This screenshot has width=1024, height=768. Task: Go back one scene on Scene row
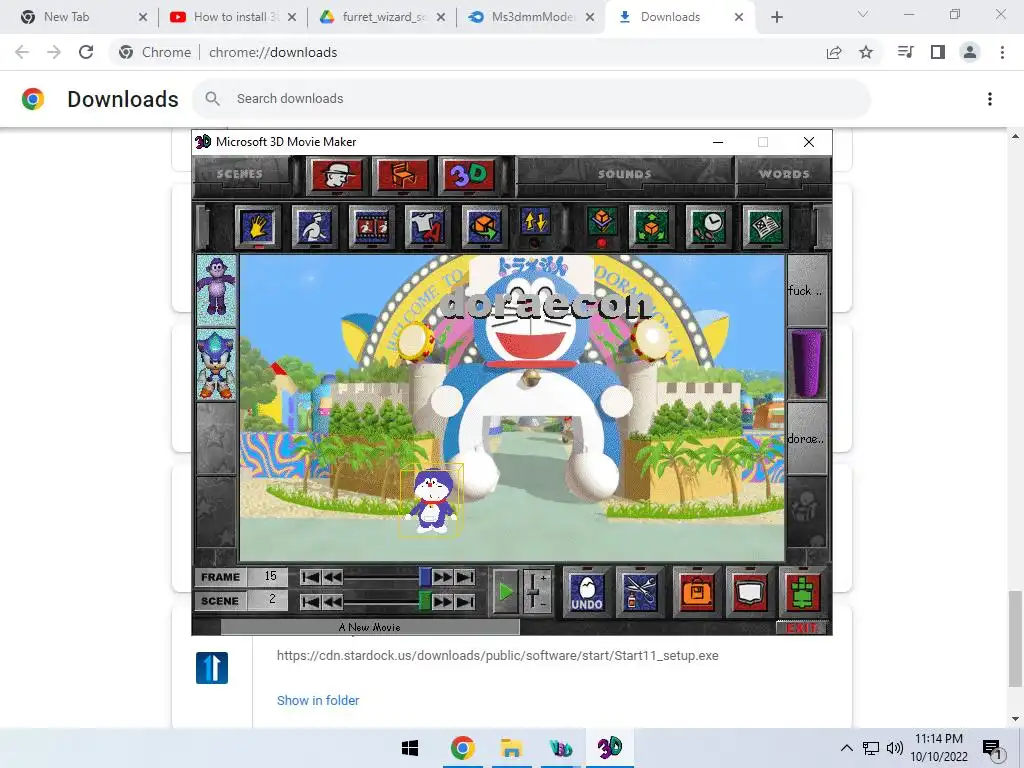[332, 601]
